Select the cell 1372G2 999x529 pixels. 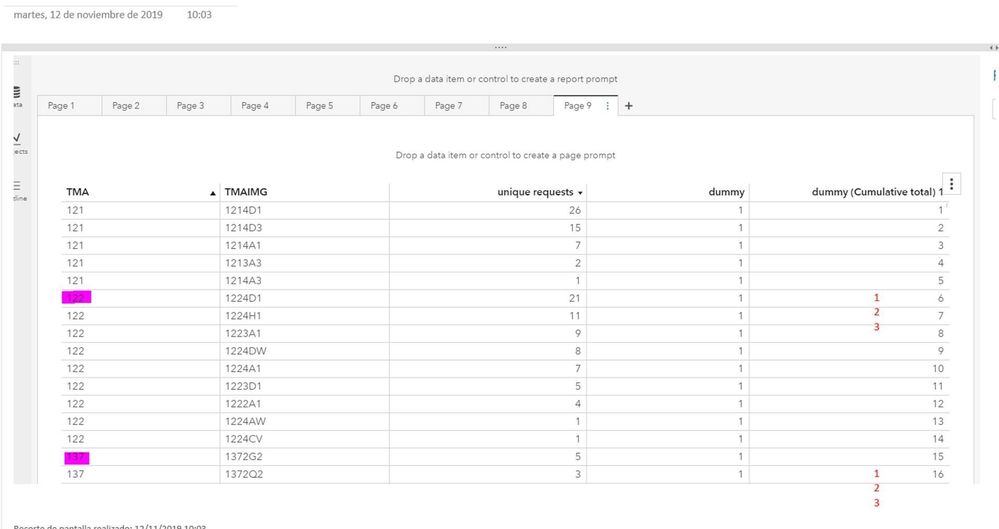(x=243, y=456)
